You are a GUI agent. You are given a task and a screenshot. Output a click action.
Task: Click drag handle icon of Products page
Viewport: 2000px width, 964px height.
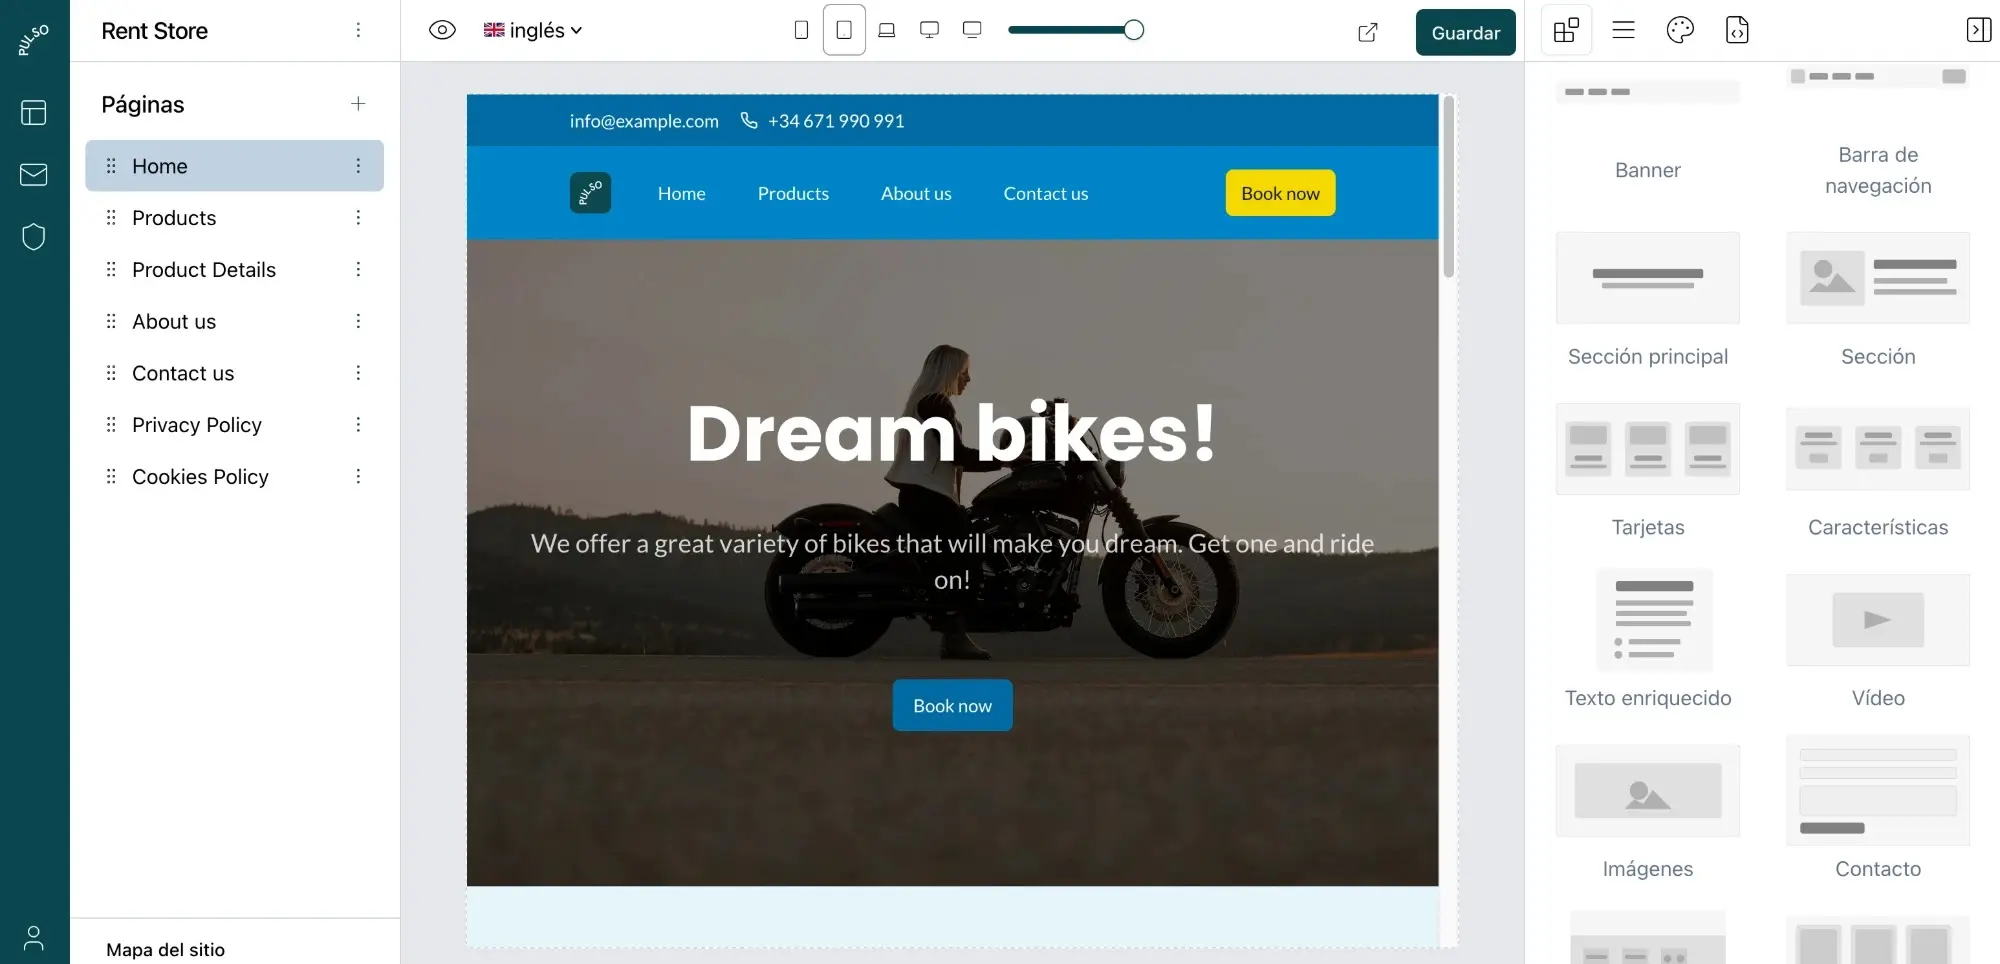tap(111, 218)
